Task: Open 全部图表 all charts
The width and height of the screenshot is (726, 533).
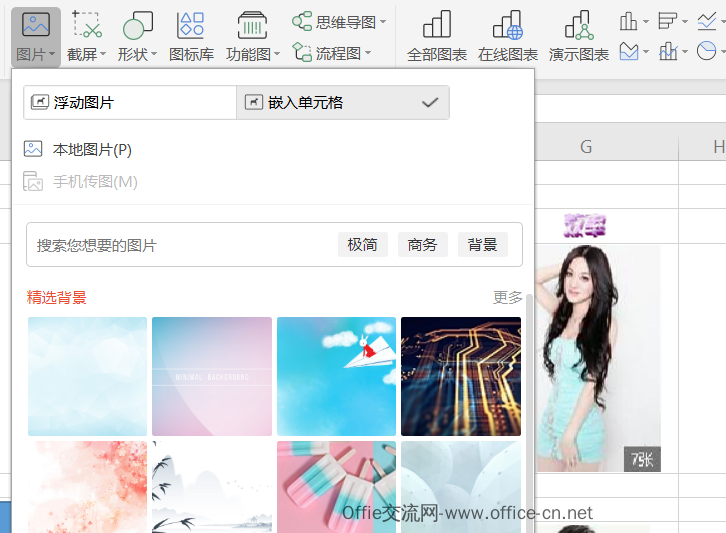Action: pyautogui.click(x=437, y=36)
